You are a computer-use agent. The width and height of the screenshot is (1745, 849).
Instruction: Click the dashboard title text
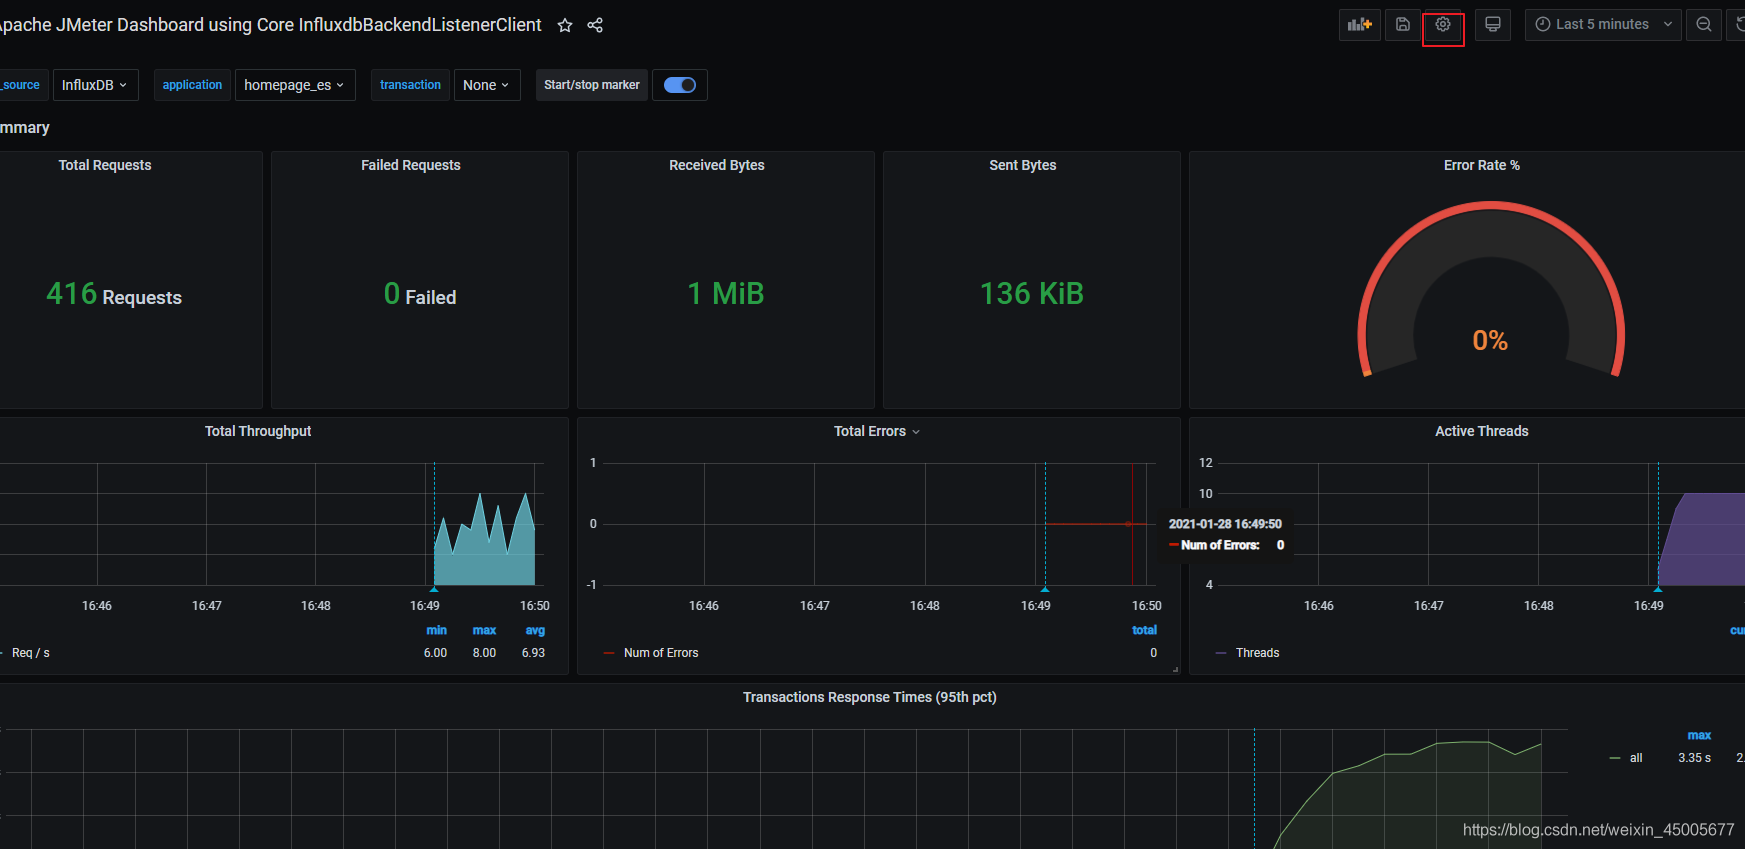pos(270,25)
